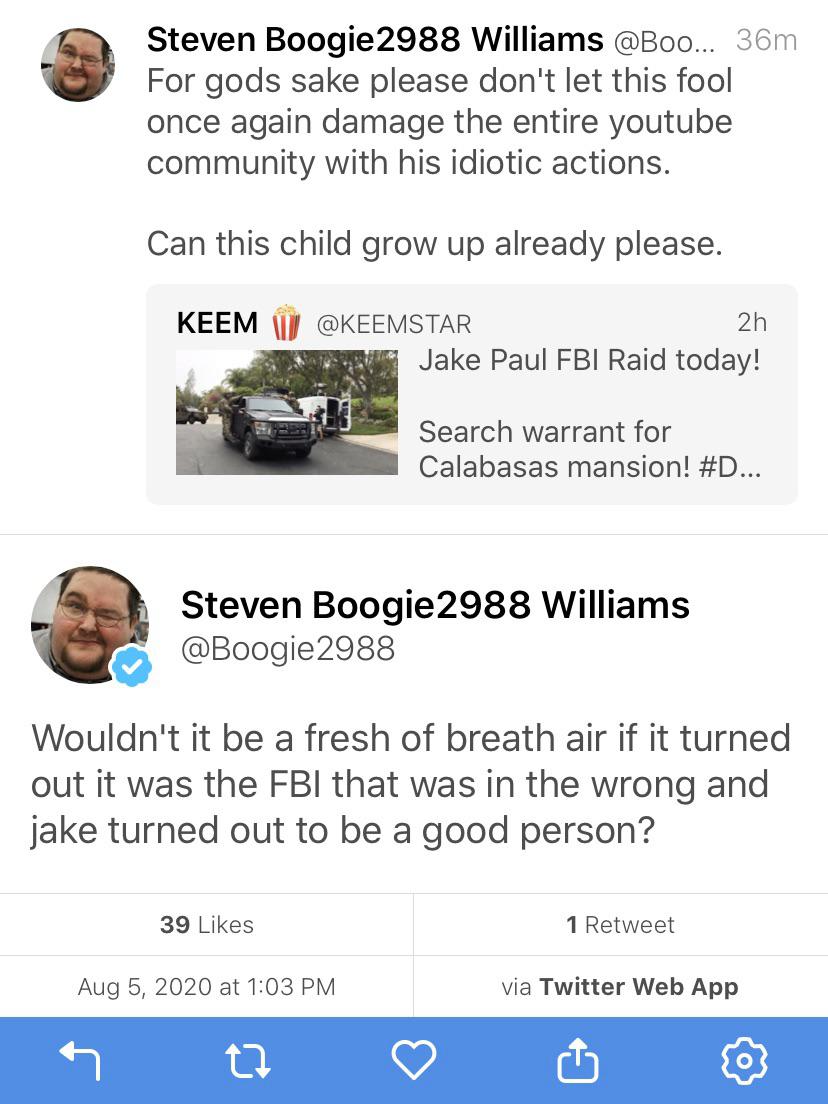This screenshot has height=1104, width=828.
Task: Tap the blue verified badge
Action: 132,667
